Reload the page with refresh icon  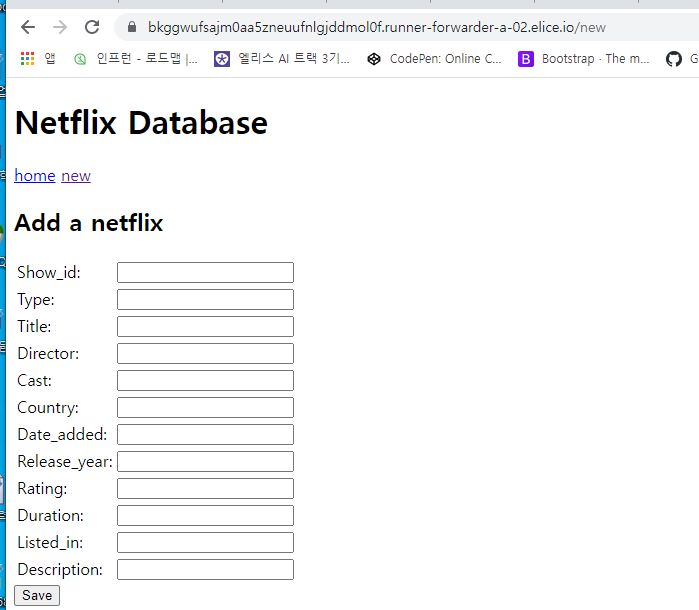(x=92, y=27)
